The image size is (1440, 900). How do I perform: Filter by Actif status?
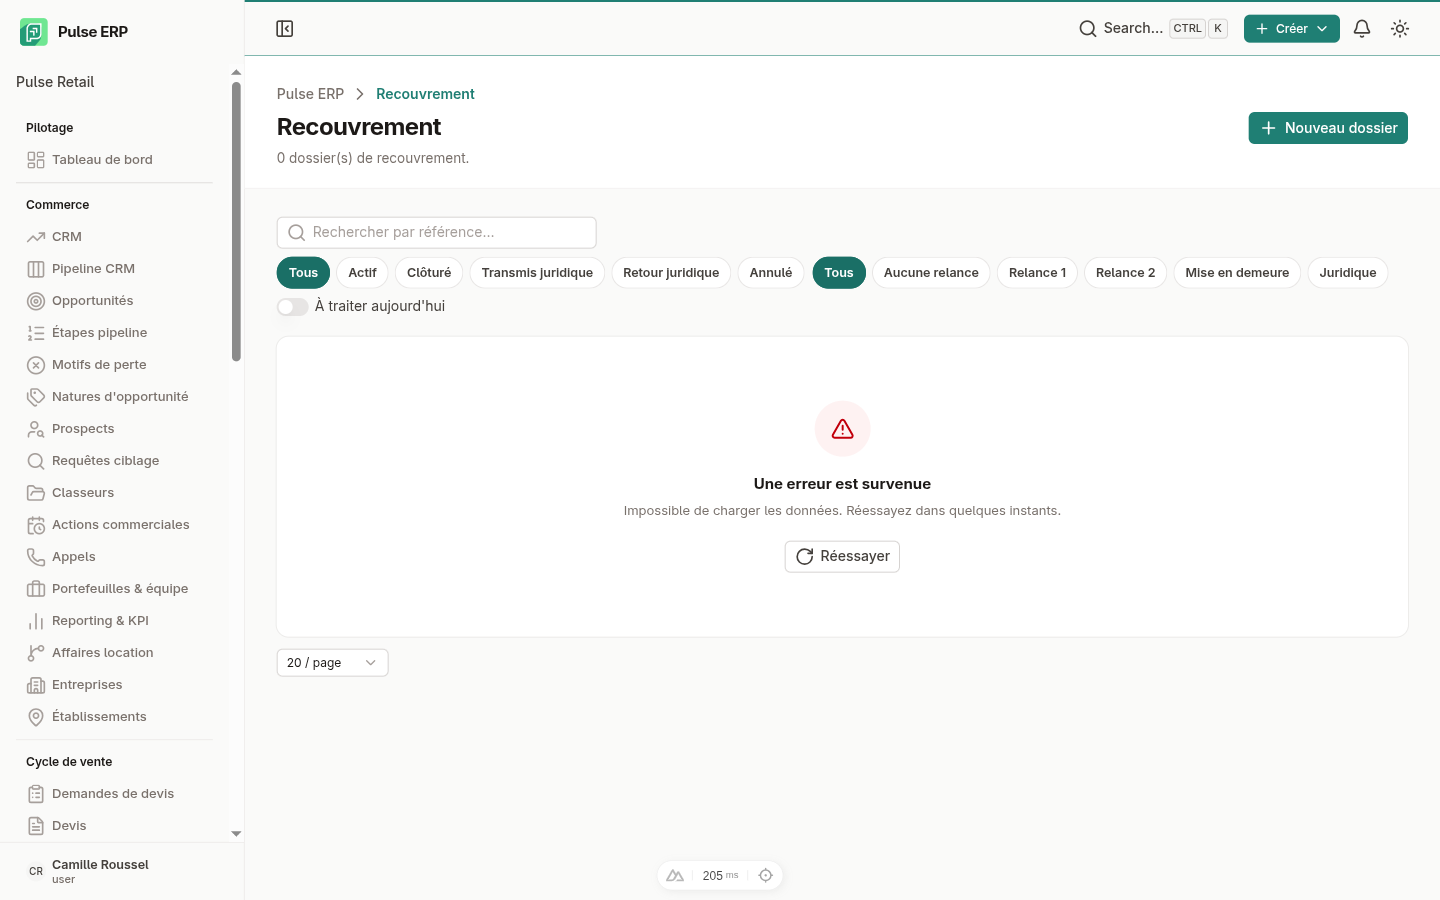tap(362, 273)
